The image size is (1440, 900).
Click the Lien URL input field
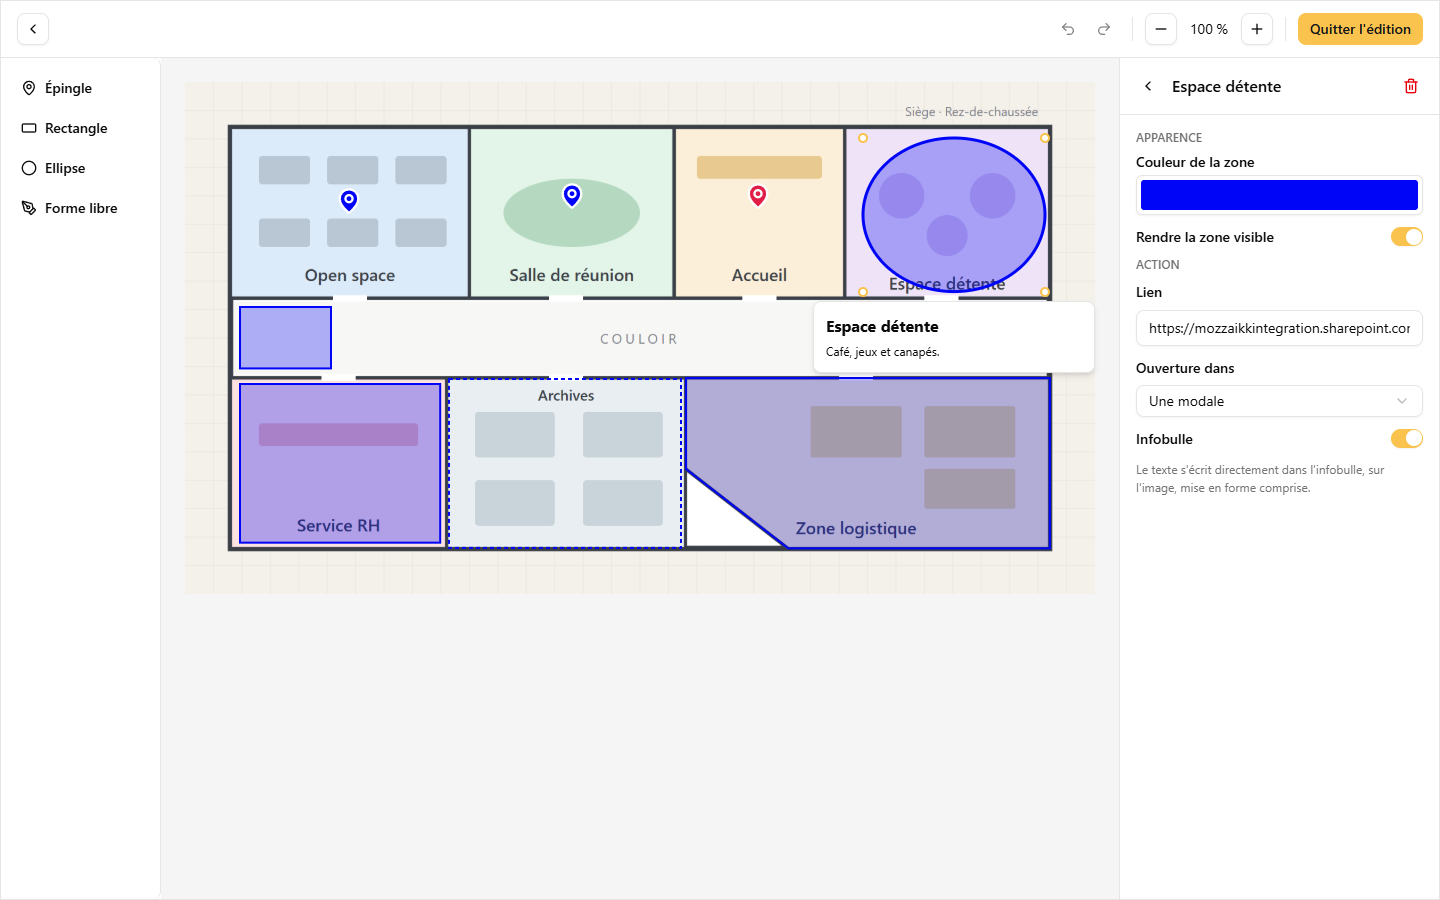coord(1279,328)
